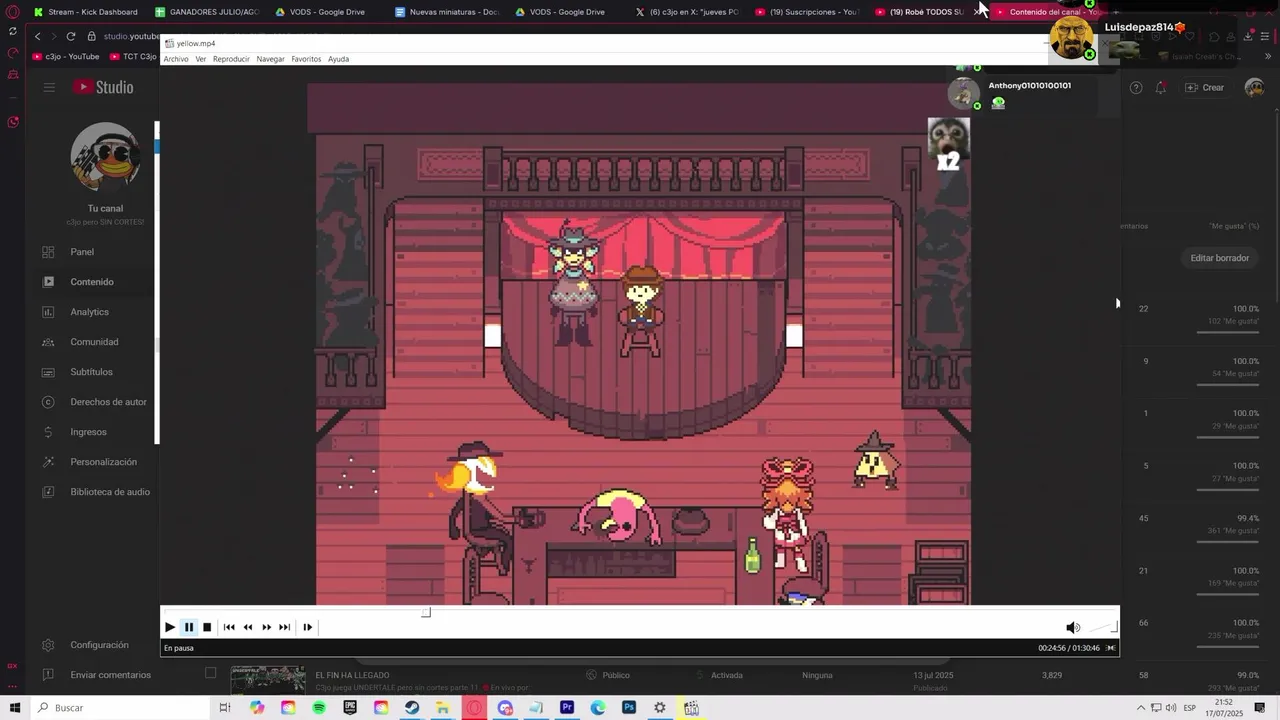1280x720 pixels.
Task: Click Editar borrador button
Action: pos(1219,258)
